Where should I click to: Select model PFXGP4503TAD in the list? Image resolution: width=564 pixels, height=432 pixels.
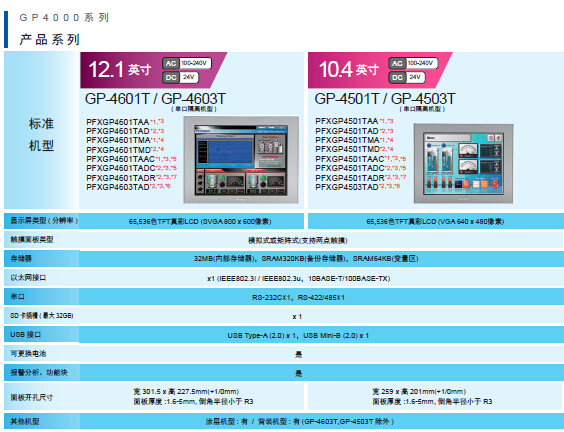[347, 187]
